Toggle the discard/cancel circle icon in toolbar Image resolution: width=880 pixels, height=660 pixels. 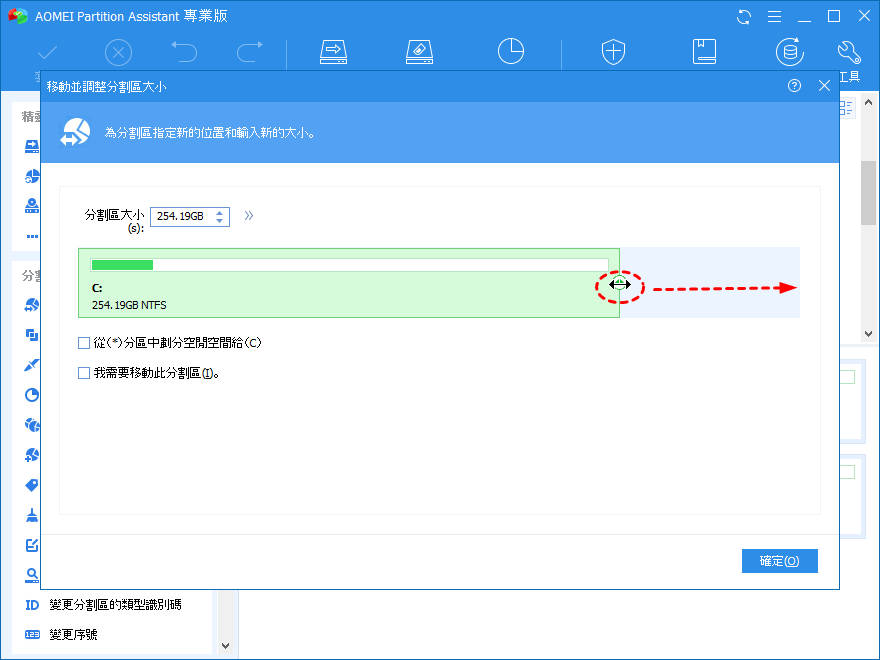[118, 51]
